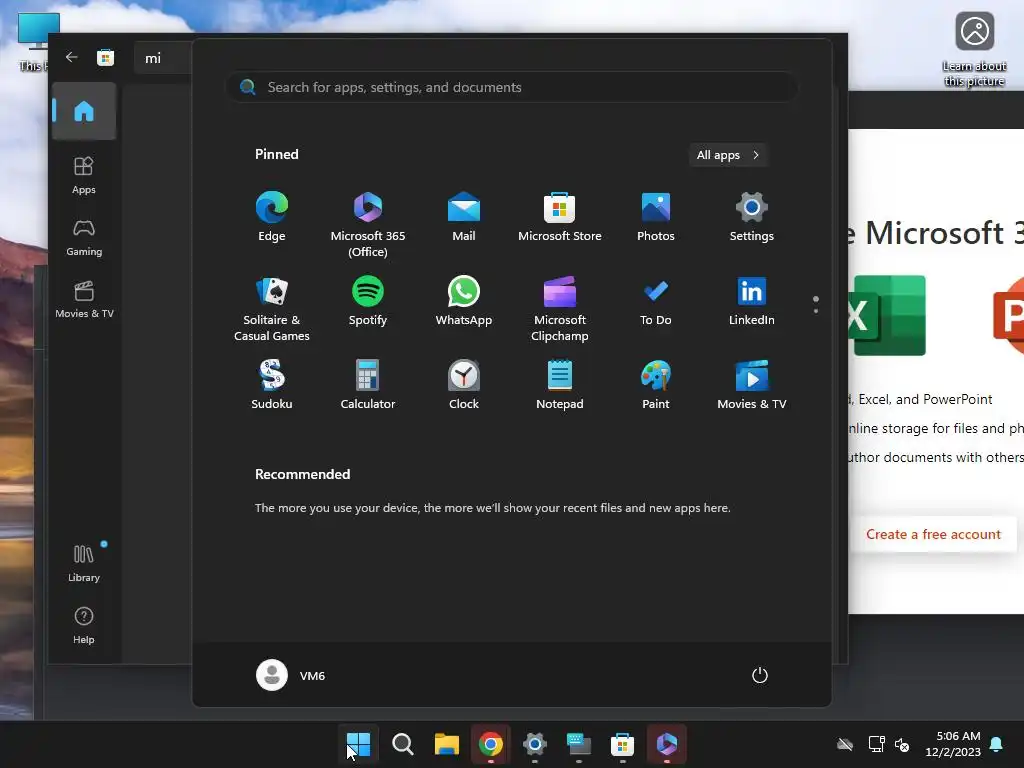Click the Windows Start button on taskbar
The image size is (1024, 768).
[x=358, y=744]
